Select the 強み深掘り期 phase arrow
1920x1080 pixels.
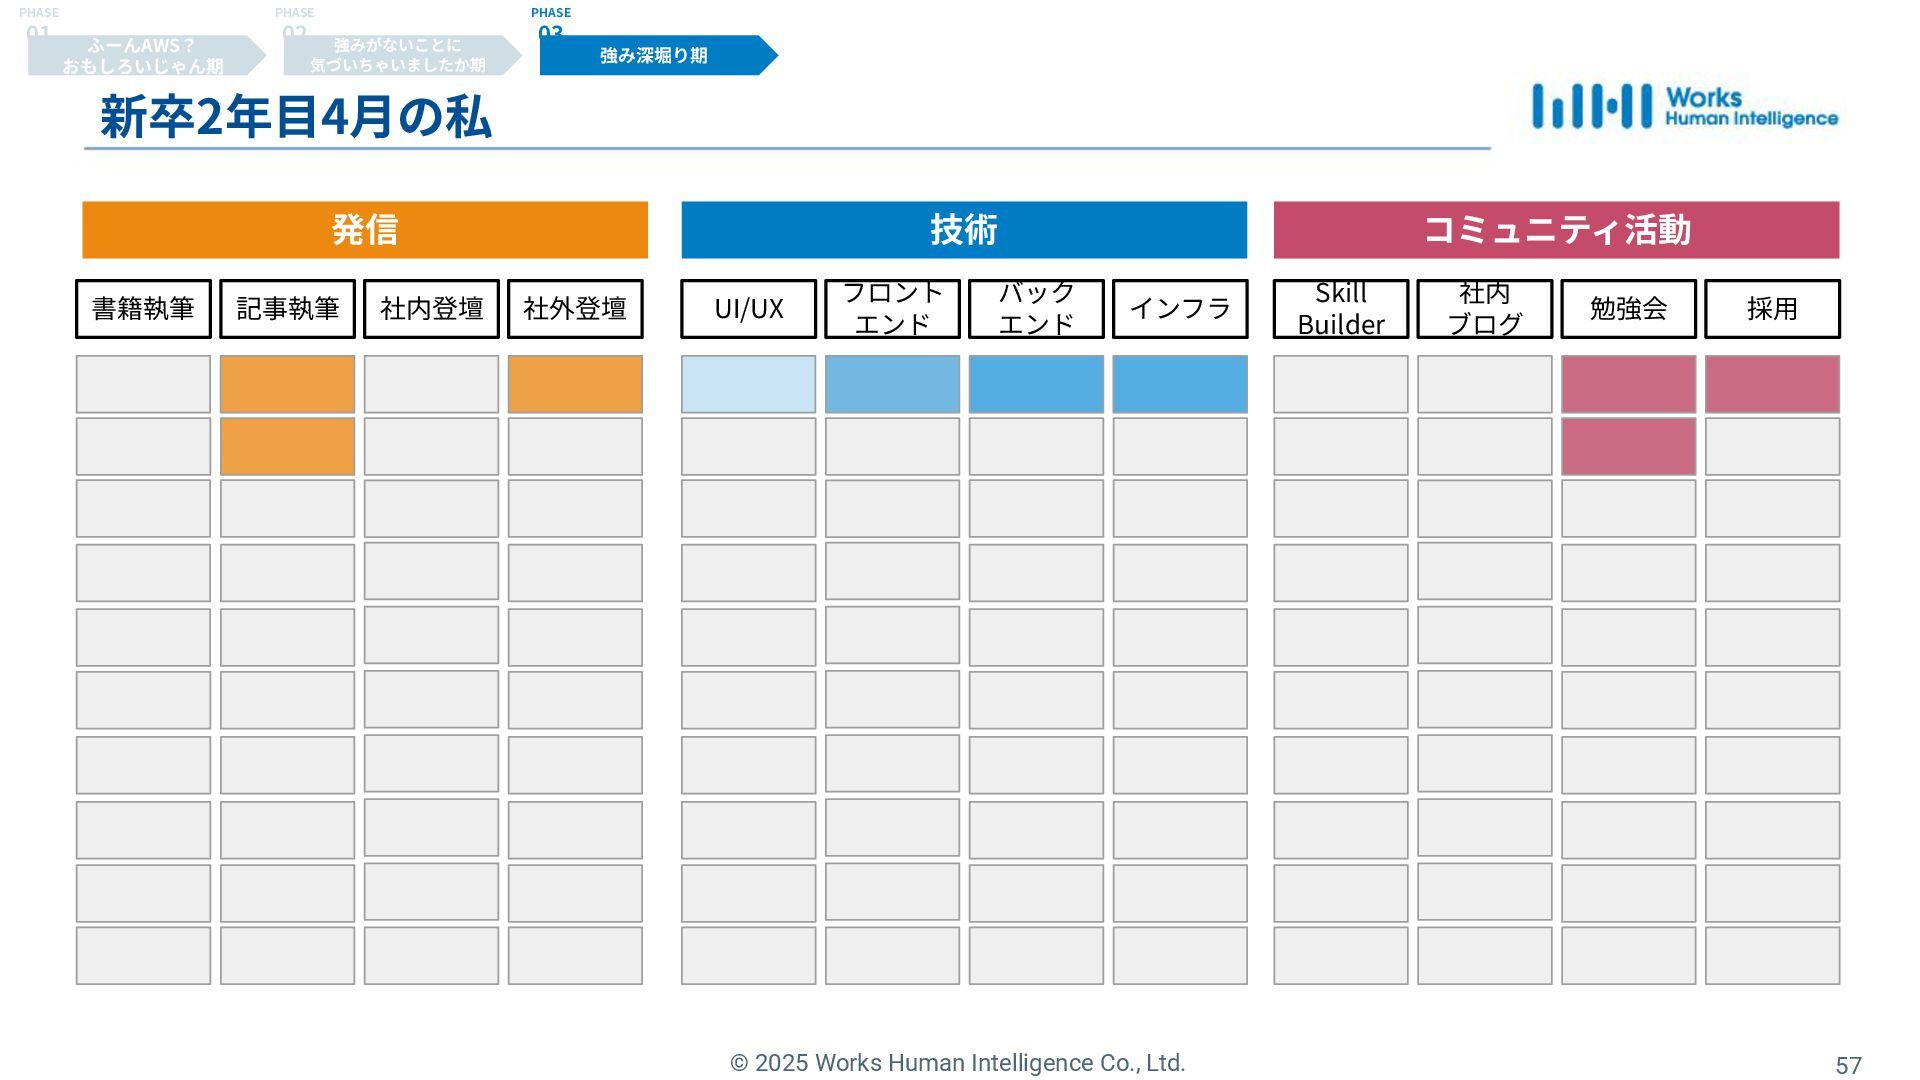tap(654, 56)
